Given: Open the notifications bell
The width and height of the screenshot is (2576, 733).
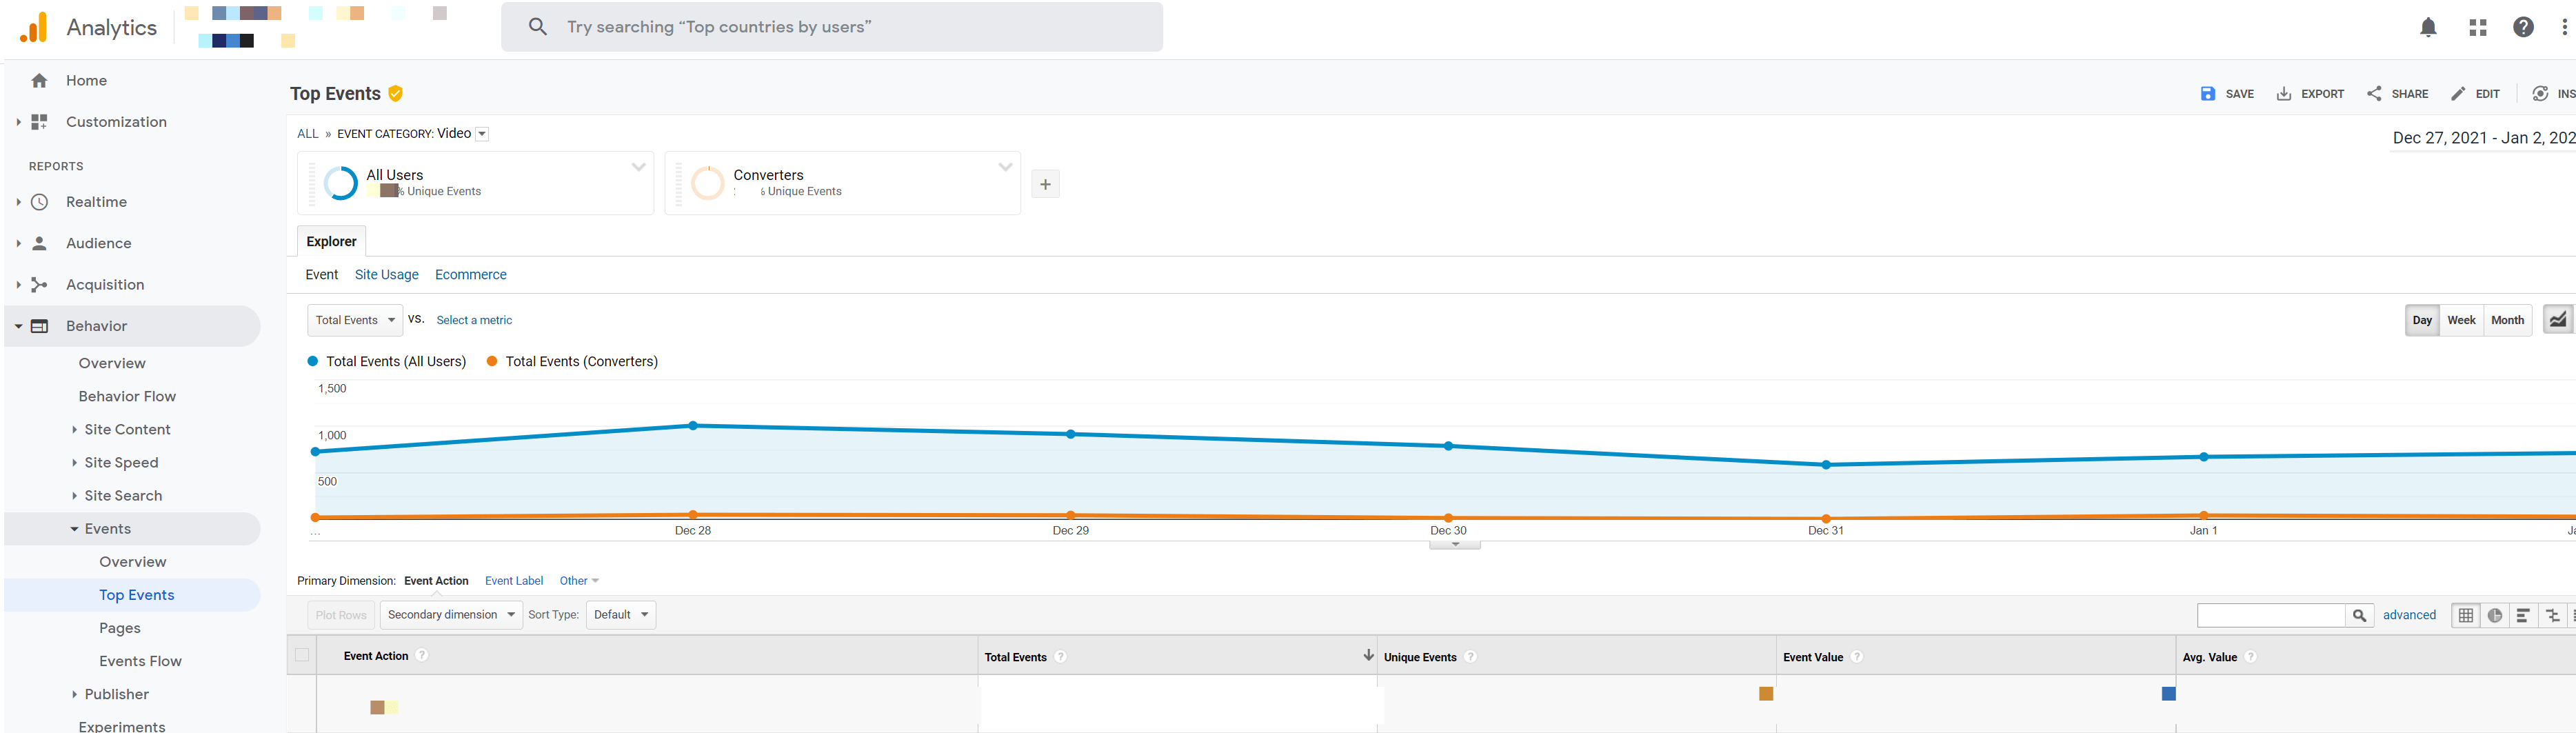Looking at the screenshot, I should tap(2428, 27).
